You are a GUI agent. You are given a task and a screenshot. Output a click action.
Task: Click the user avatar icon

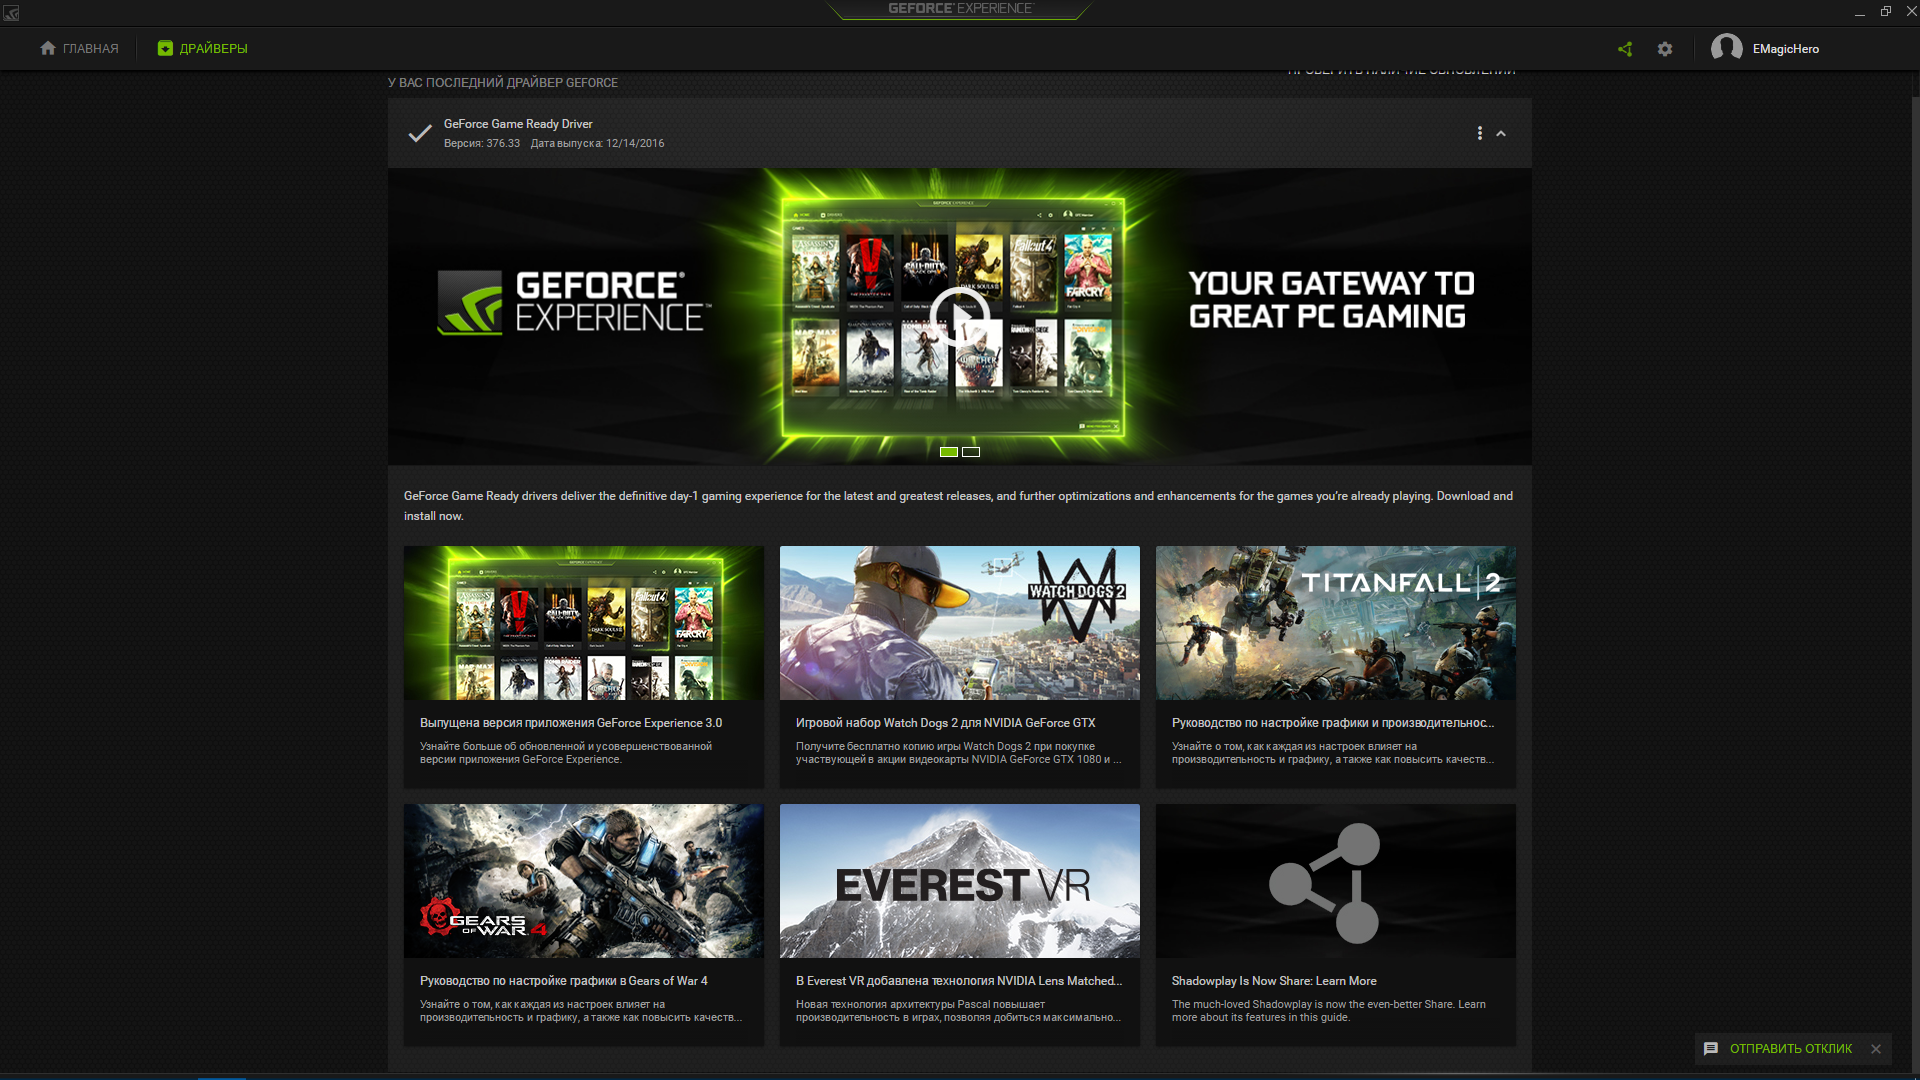(x=1726, y=48)
